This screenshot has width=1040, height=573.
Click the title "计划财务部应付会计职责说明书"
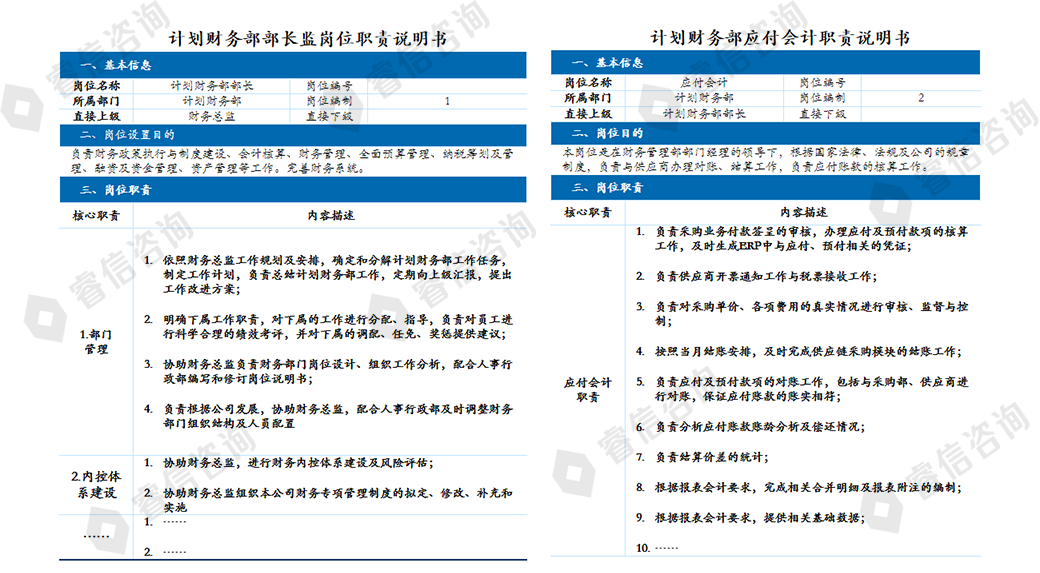(x=780, y=38)
